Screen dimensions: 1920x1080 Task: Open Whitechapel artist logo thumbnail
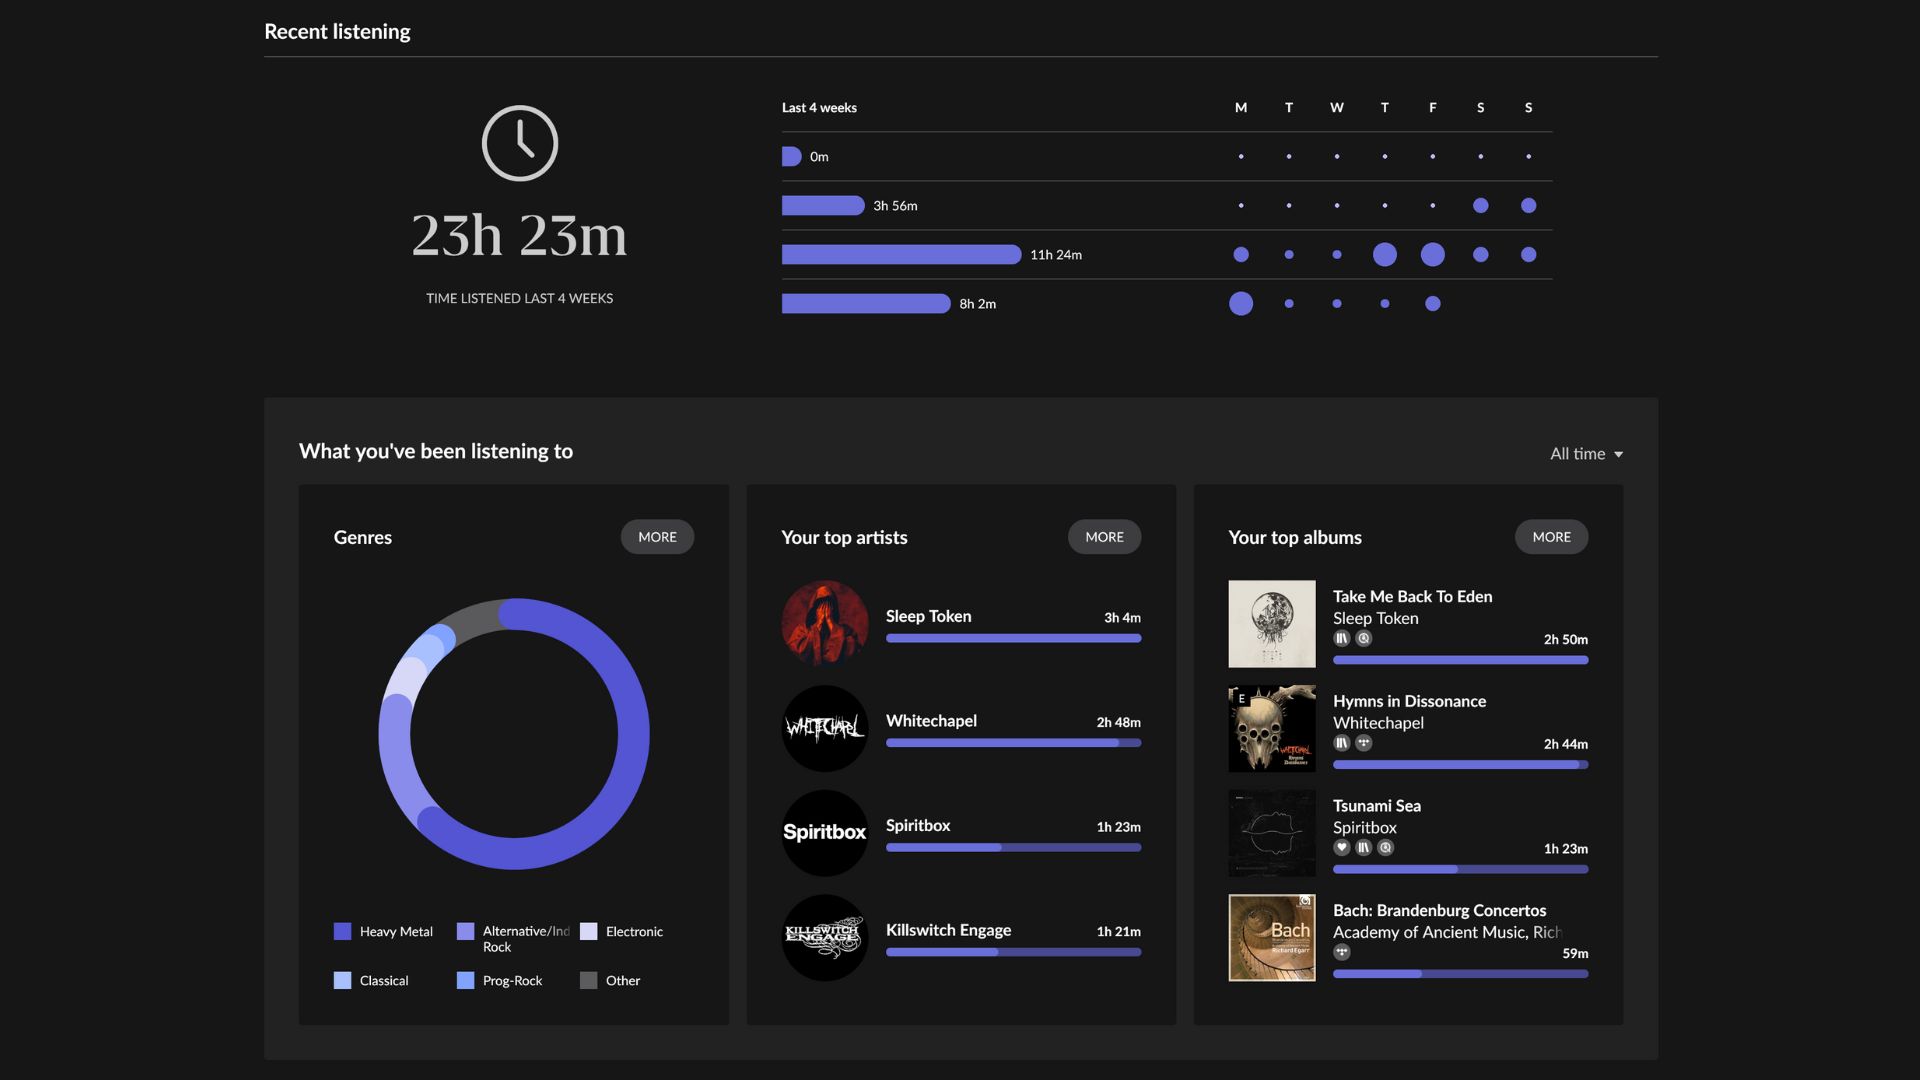[x=825, y=728]
